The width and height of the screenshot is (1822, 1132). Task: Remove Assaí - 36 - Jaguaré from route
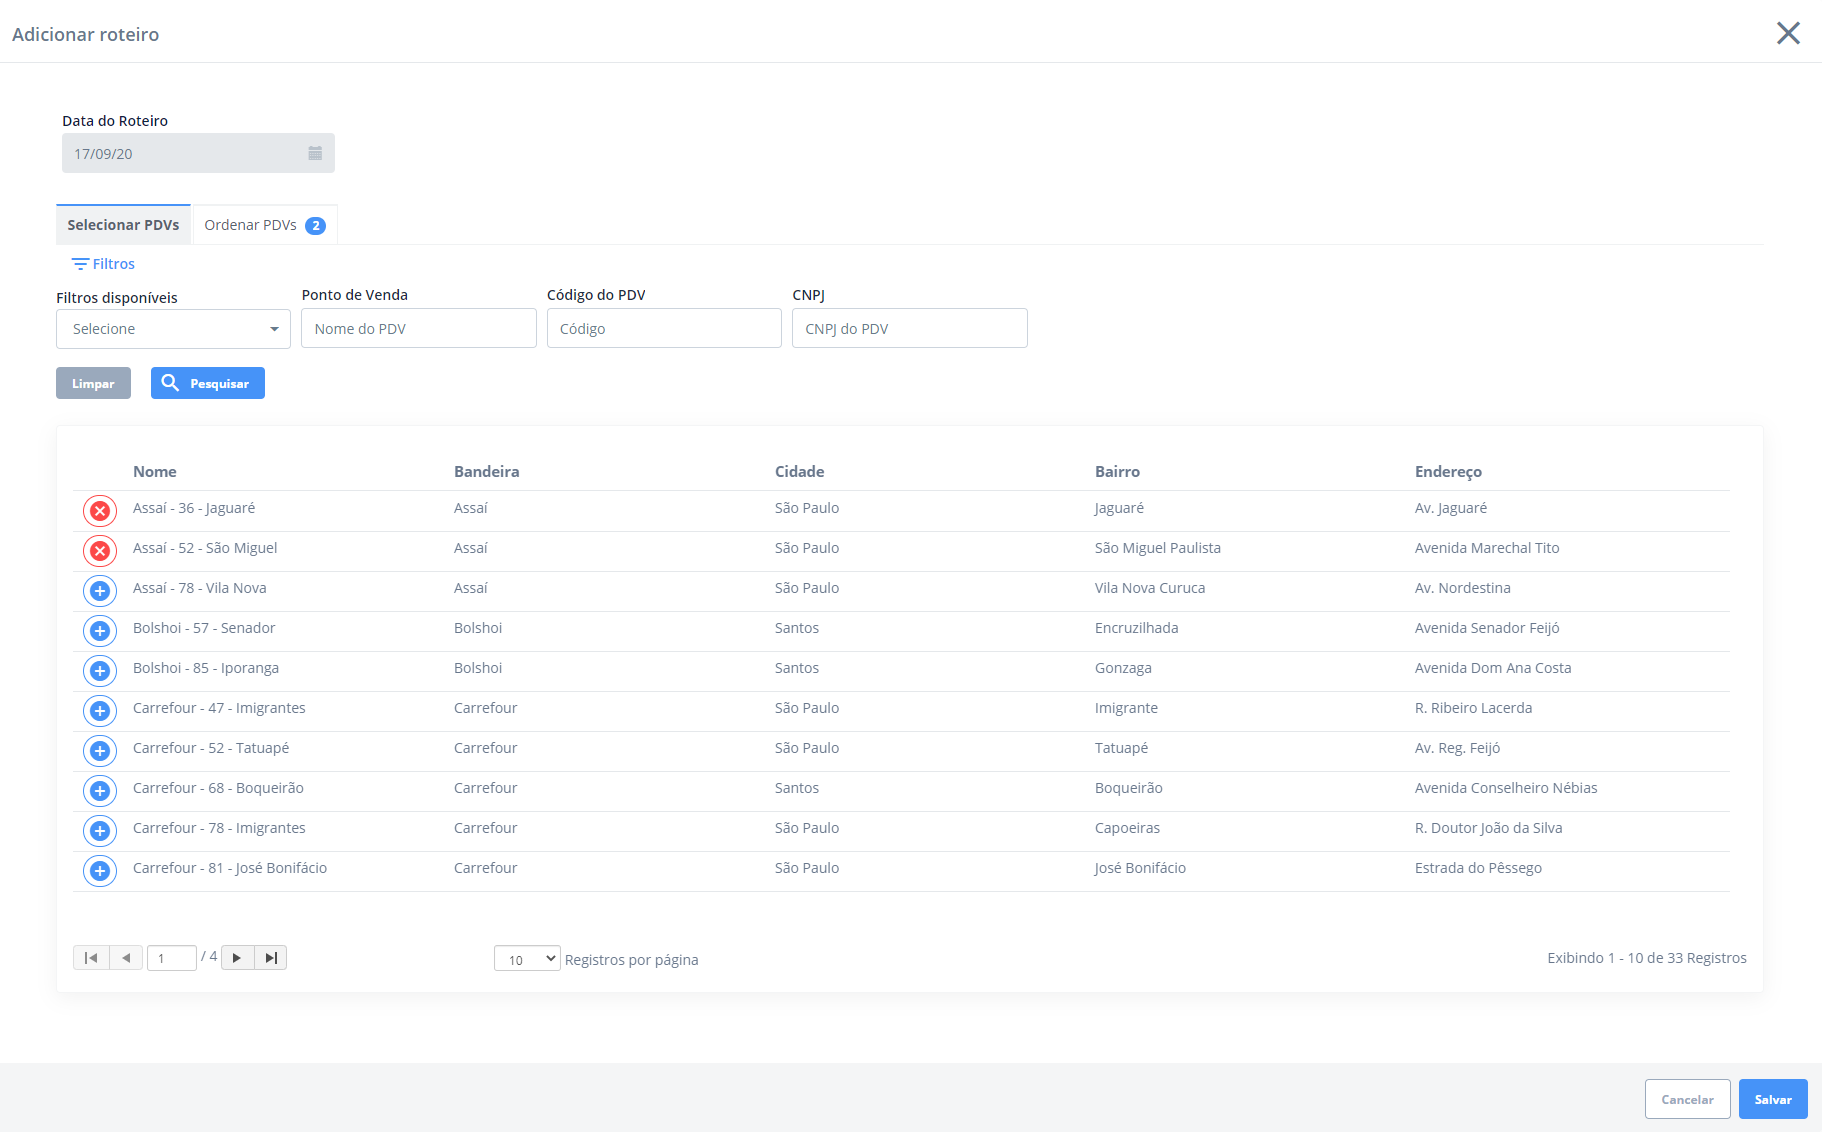click(100, 511)
